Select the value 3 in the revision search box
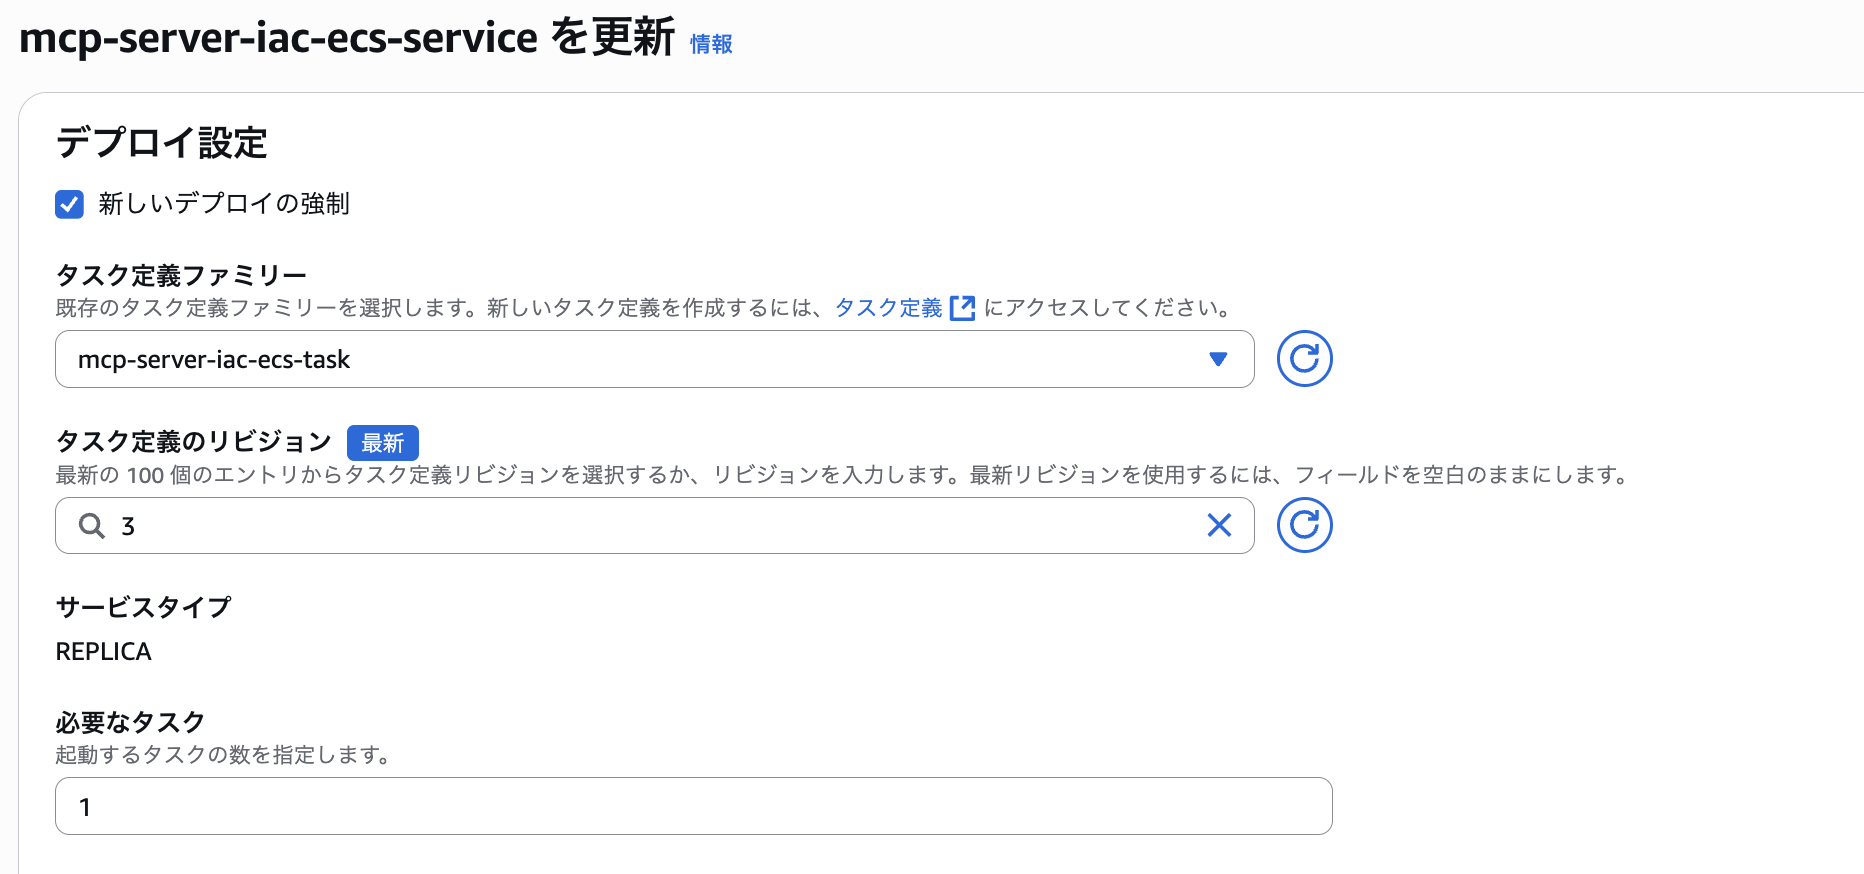The image size is (1864, 874). tap(128, 525)
